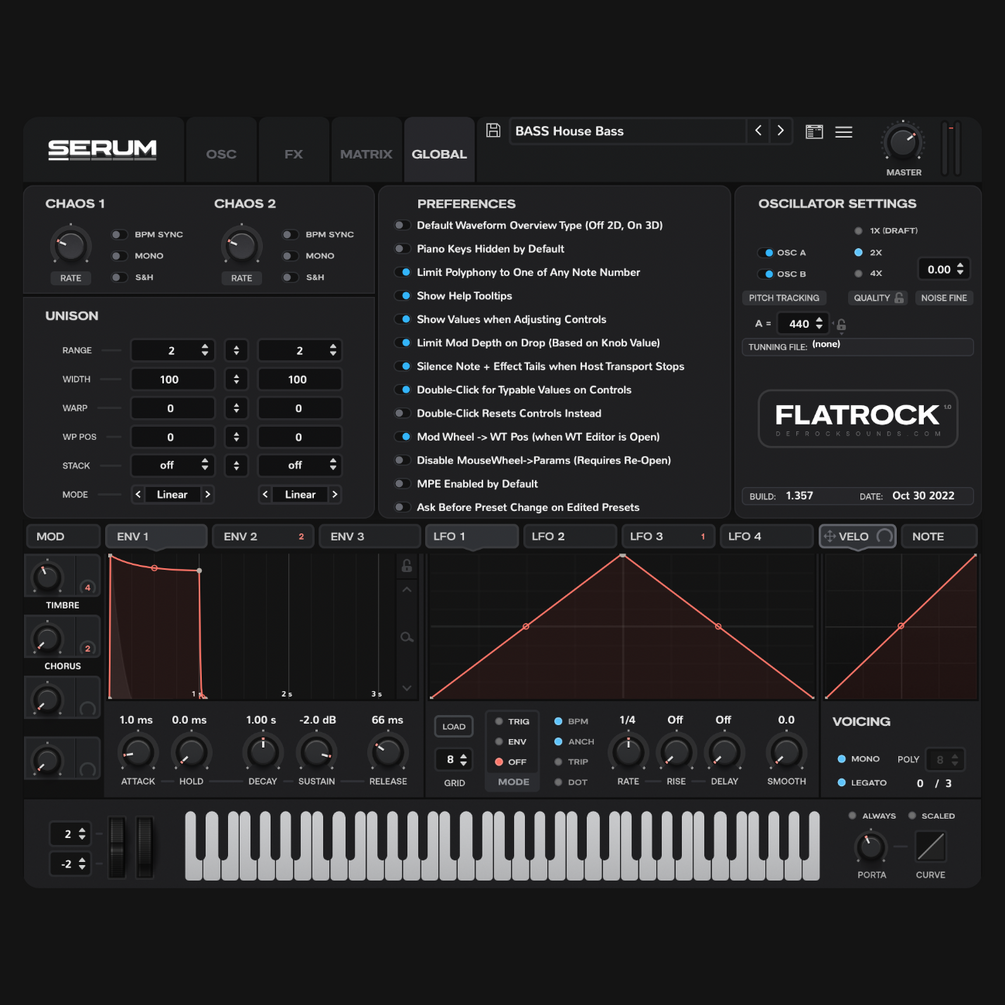Screen dimensions: 1005x1005
Task: Click the Timbre macro knob
Action: 47,577
